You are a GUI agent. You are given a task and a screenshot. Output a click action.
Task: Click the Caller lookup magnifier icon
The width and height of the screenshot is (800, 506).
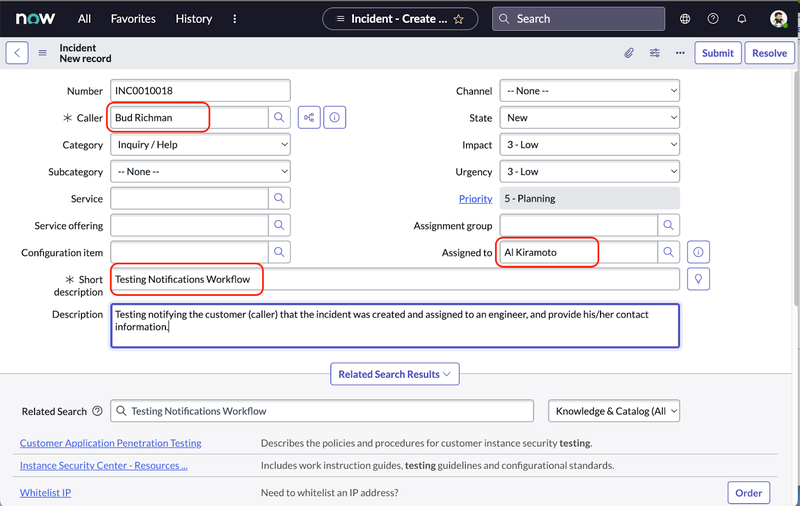coord(279,118)
